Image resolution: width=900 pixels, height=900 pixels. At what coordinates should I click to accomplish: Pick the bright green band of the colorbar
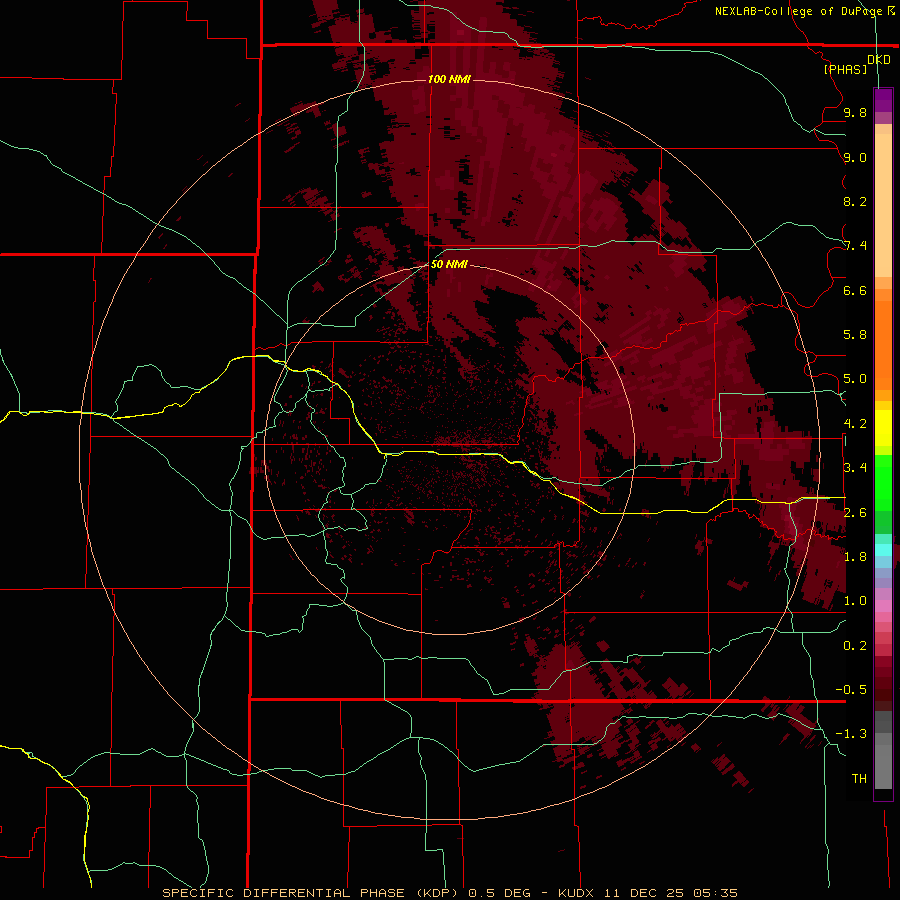coord(883,483)
